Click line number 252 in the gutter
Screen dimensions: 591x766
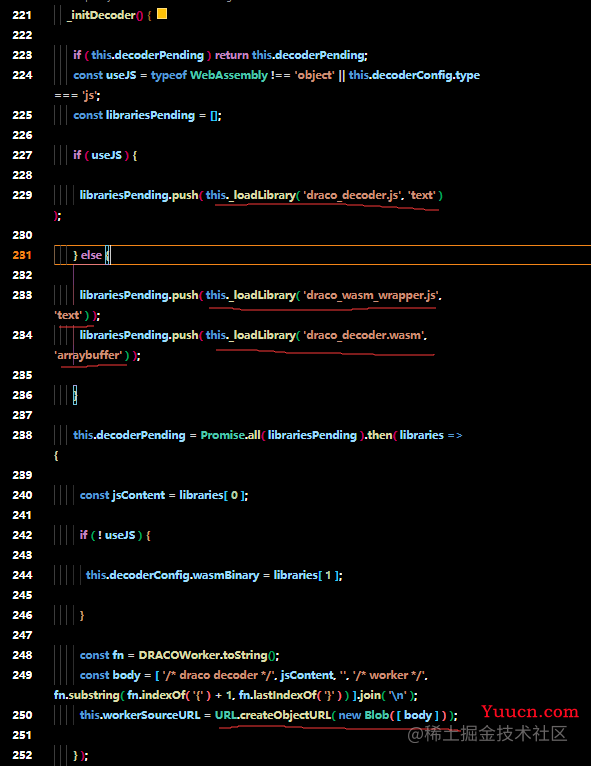[22, 755]
